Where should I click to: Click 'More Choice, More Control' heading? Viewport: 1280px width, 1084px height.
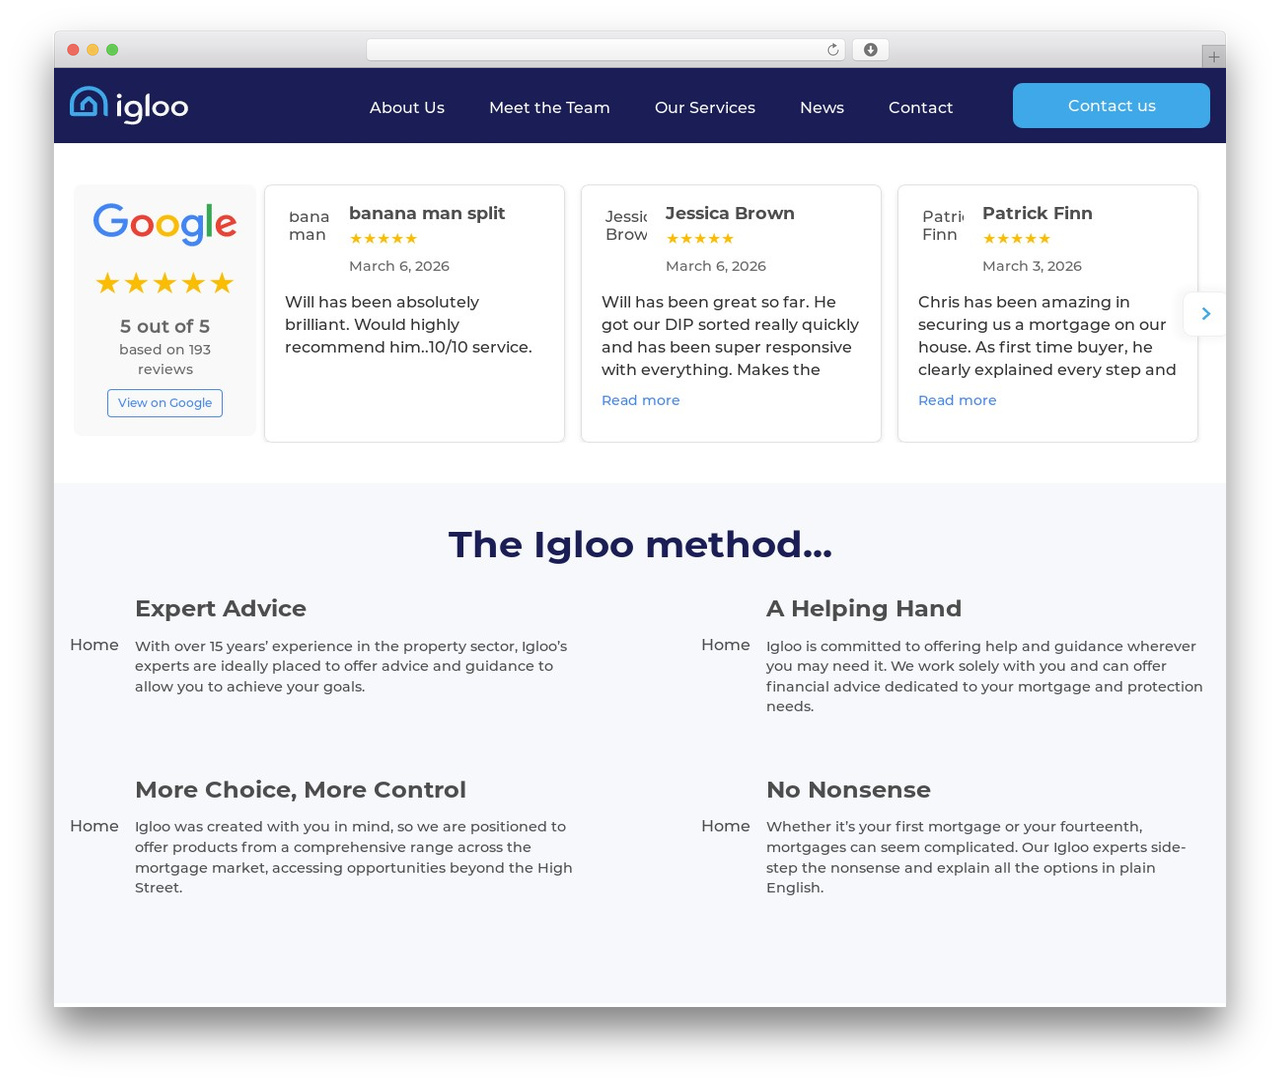pos(300,789)
